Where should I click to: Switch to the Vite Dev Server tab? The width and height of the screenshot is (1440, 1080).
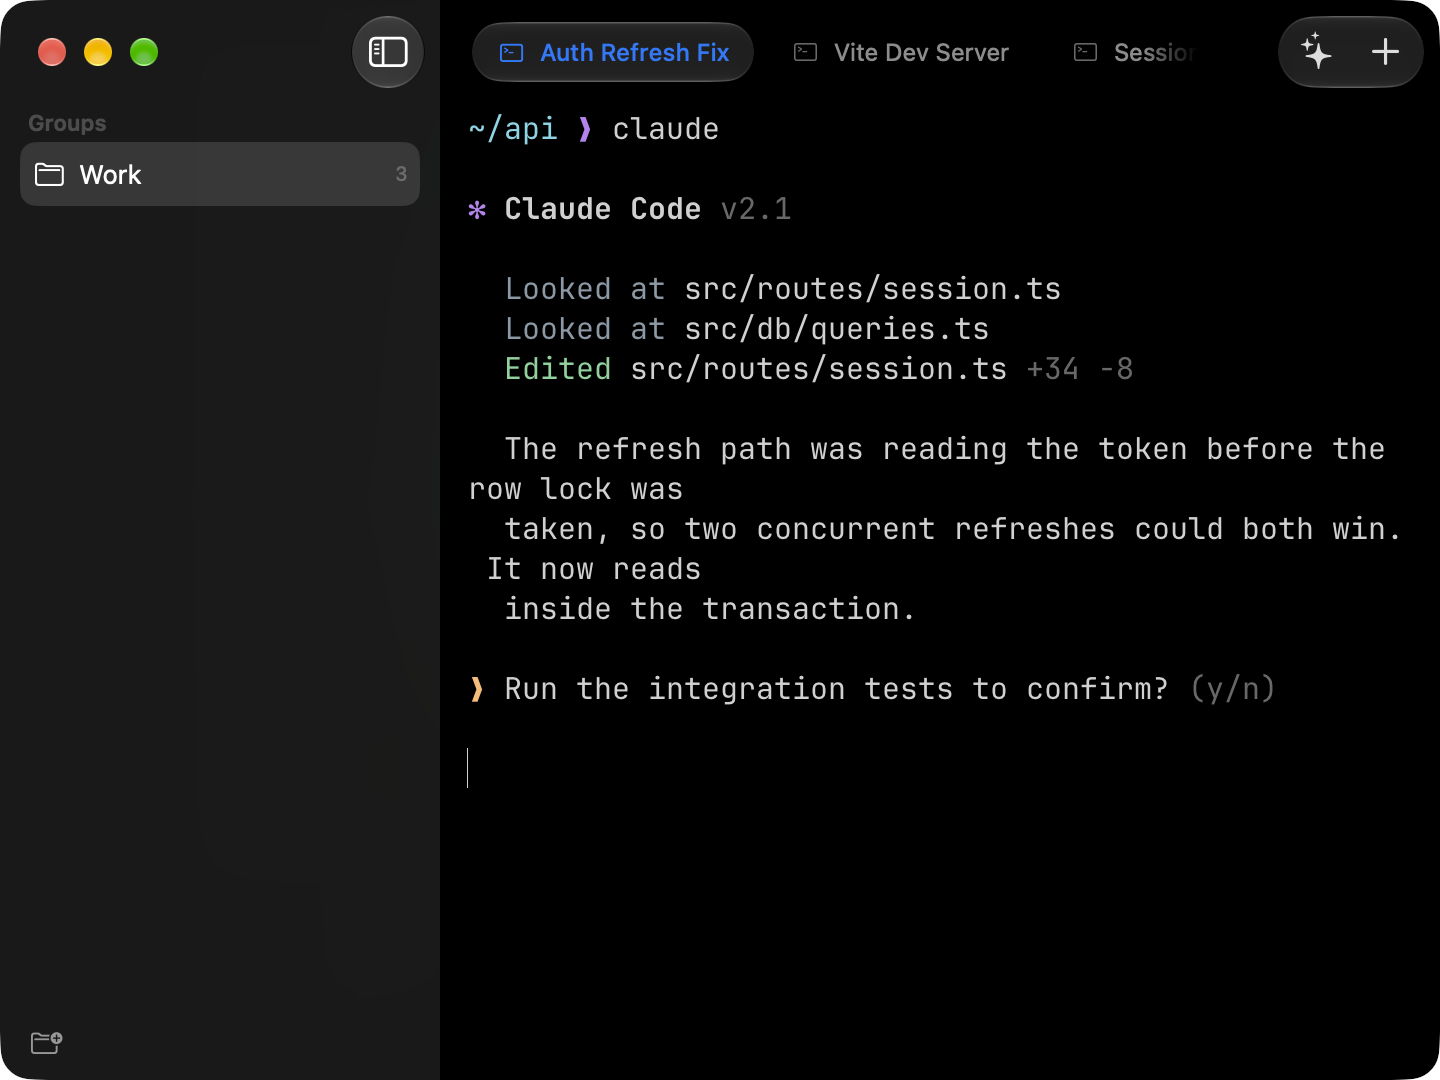pos(901,52)
